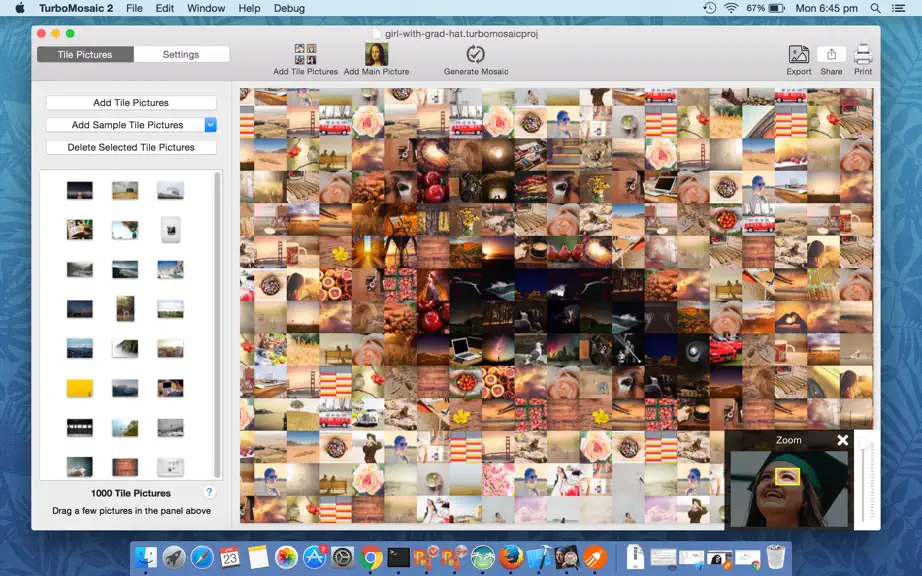Screen dimensions: 922x576
Task: Click the Add Tile Pictures toolbar icon
Action: [305, 54]
